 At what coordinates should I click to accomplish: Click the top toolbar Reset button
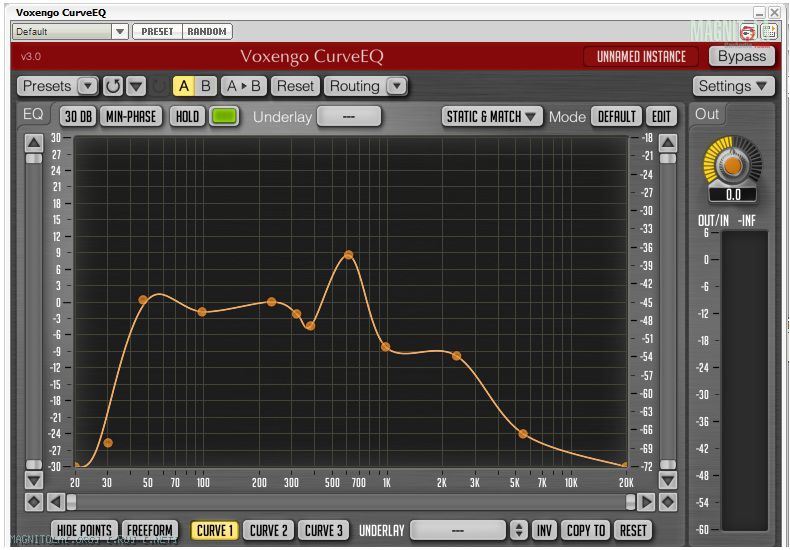295,86
